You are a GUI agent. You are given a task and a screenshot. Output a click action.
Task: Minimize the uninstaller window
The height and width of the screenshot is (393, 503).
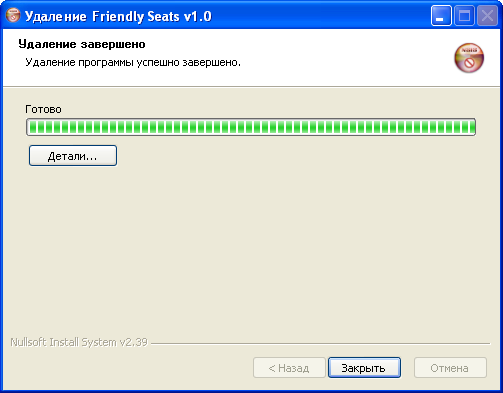441,15
